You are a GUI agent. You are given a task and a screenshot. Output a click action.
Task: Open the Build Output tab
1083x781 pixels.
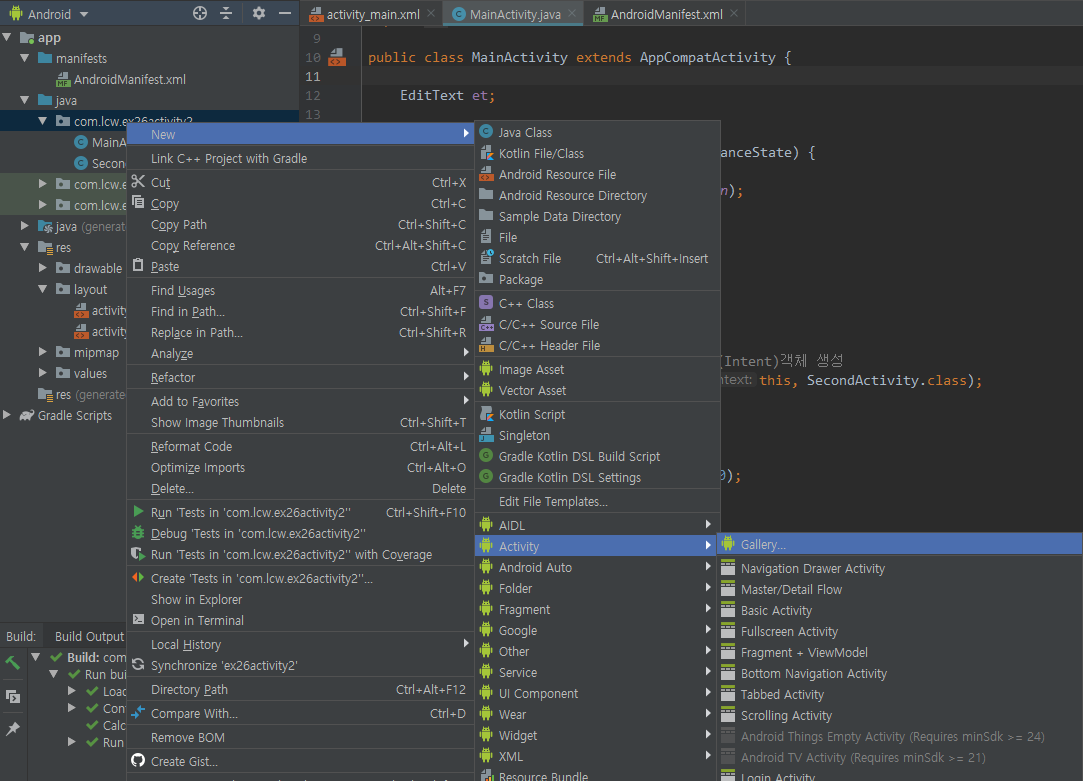click(x=89, y=636)
